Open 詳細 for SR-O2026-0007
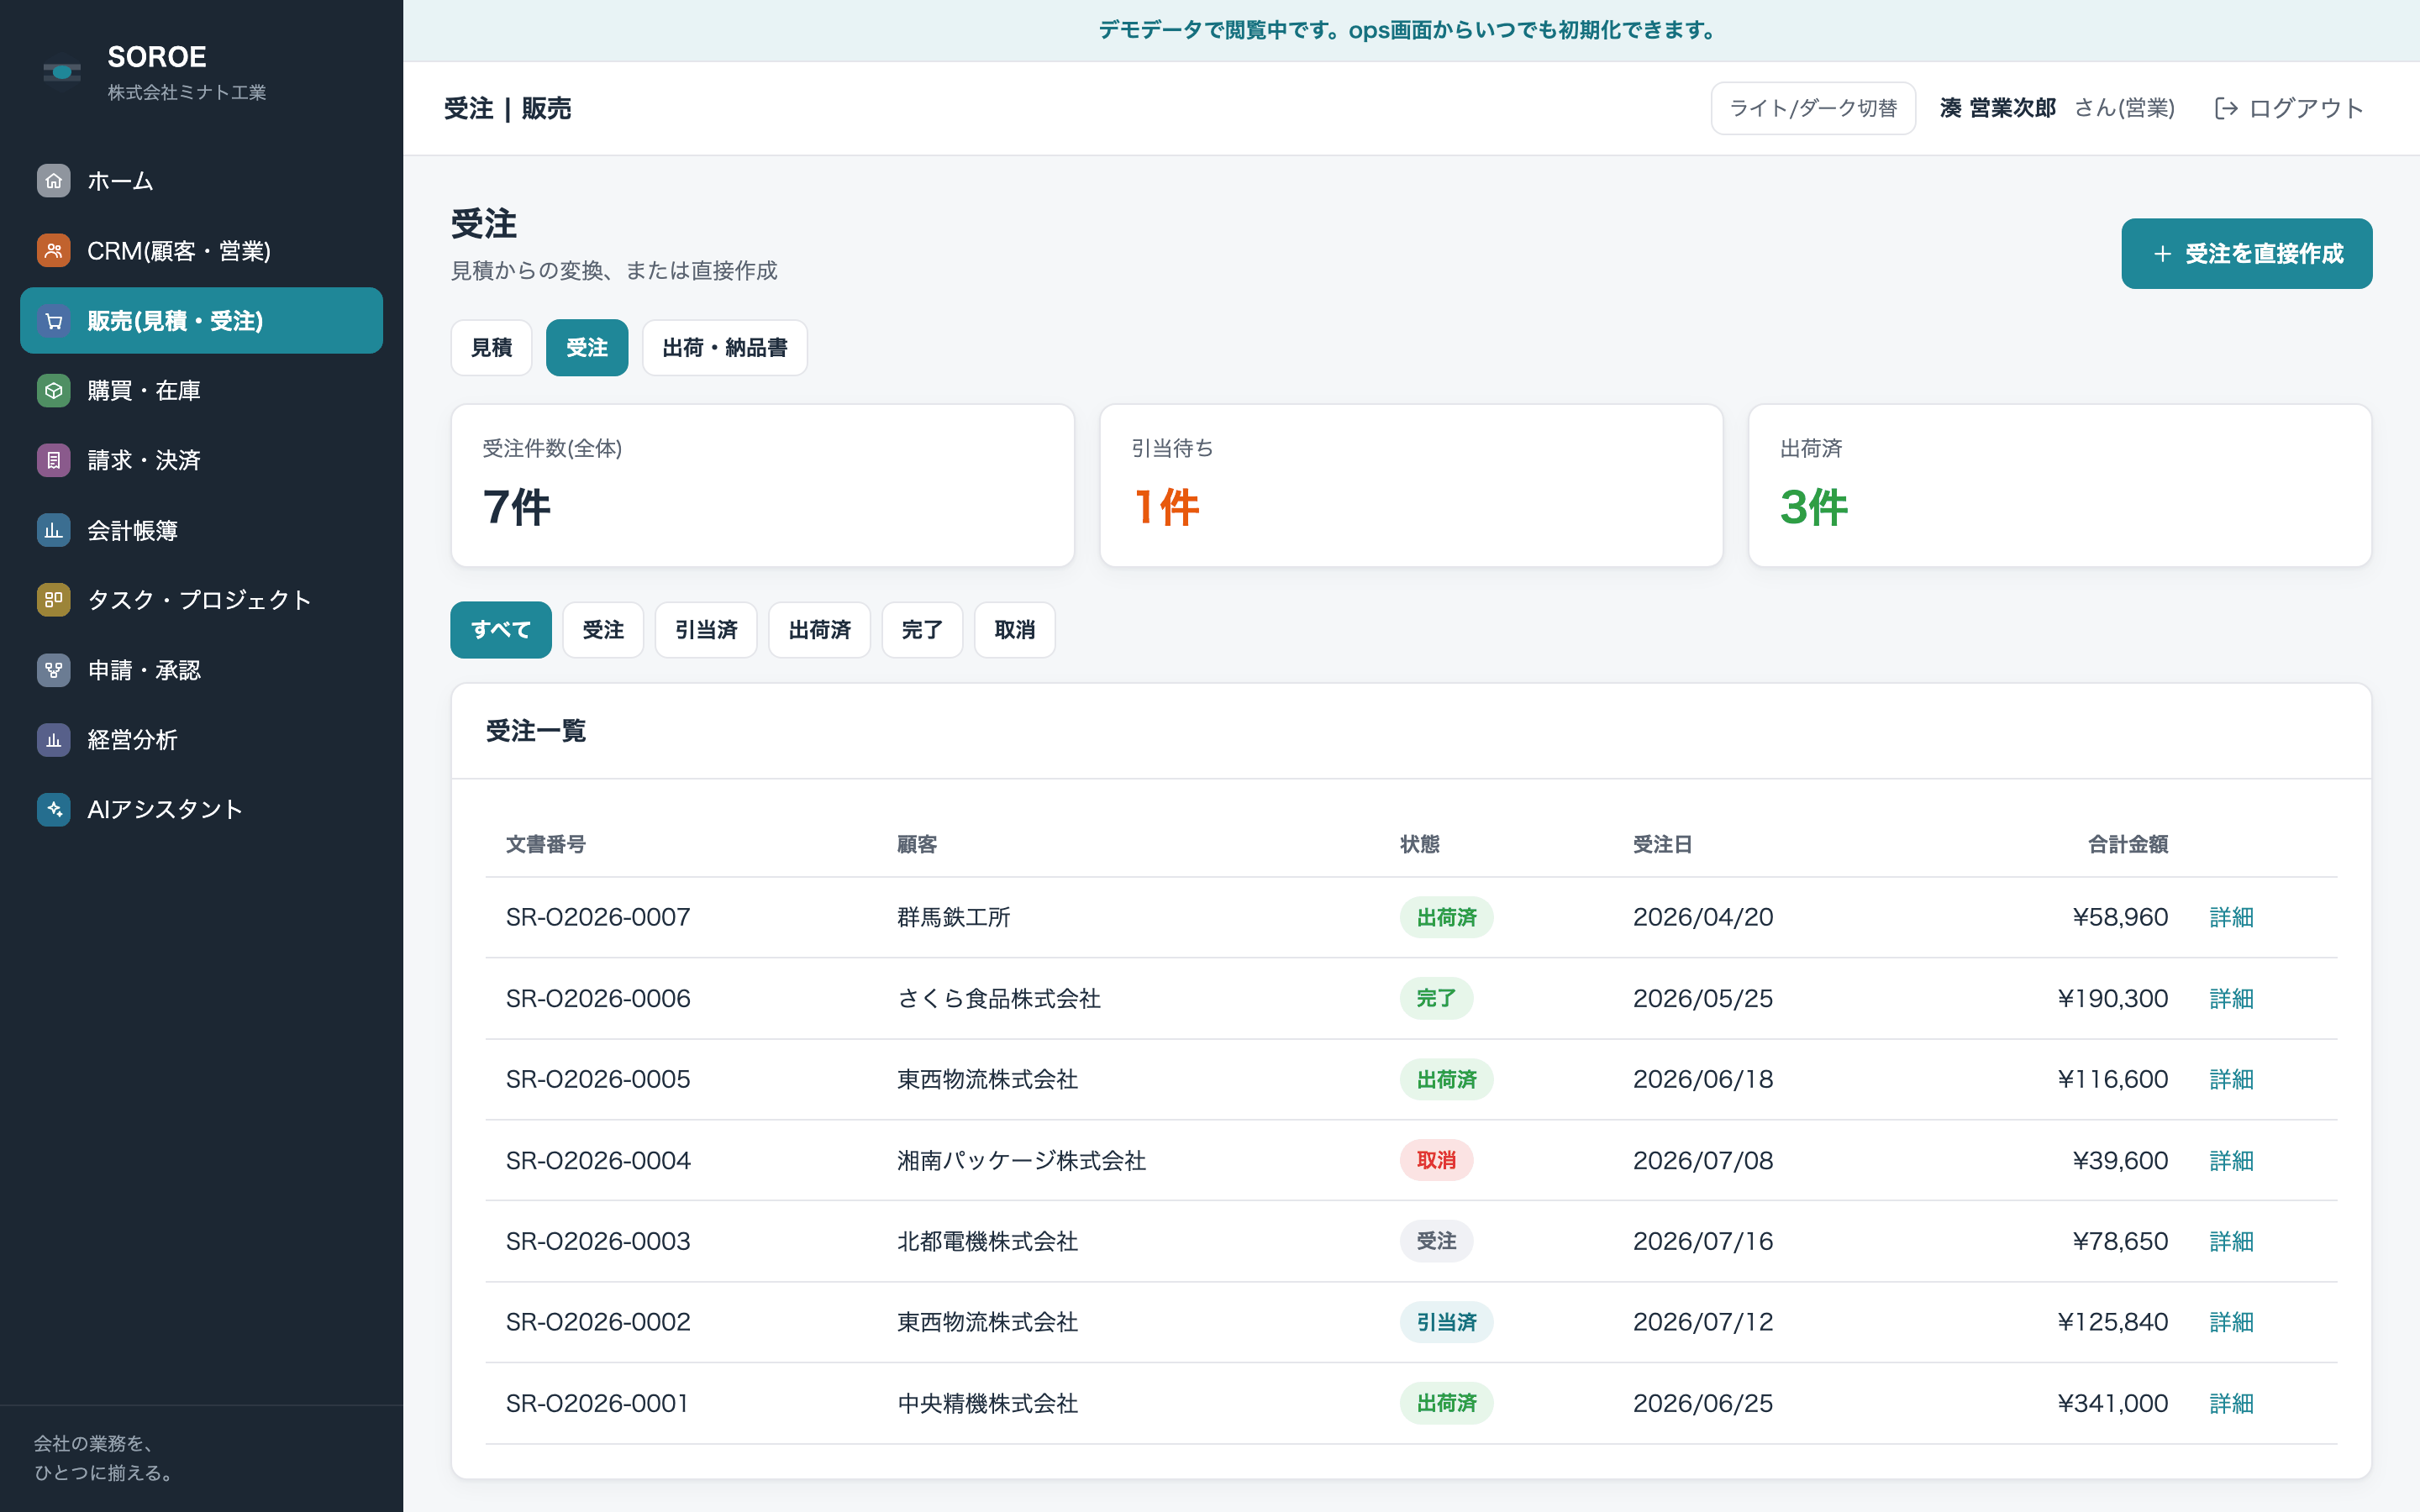The width and height of the screenshot is (2420, 1512). pos(2231,917)
